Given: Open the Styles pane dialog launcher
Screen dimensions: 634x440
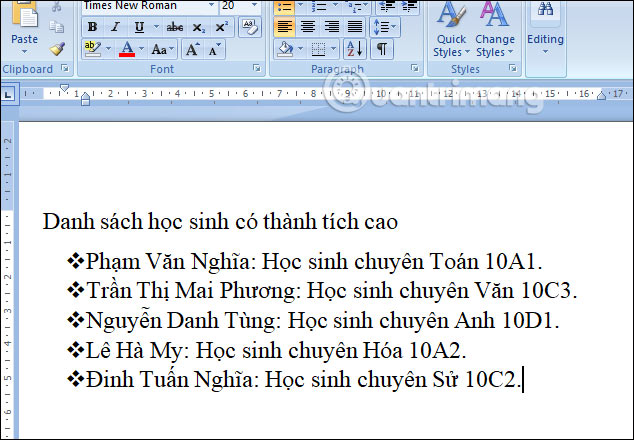Looking at the screenshot, I should [513, 68].
